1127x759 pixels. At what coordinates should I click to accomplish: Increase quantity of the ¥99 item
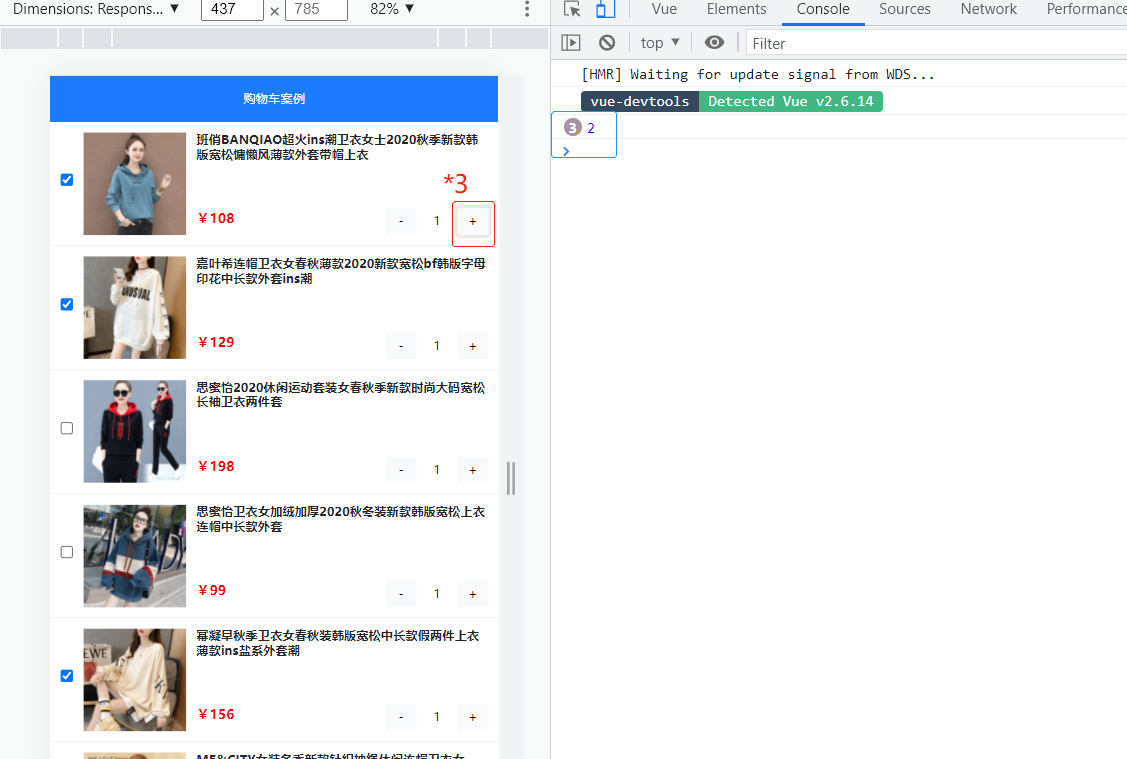[472, 594]
